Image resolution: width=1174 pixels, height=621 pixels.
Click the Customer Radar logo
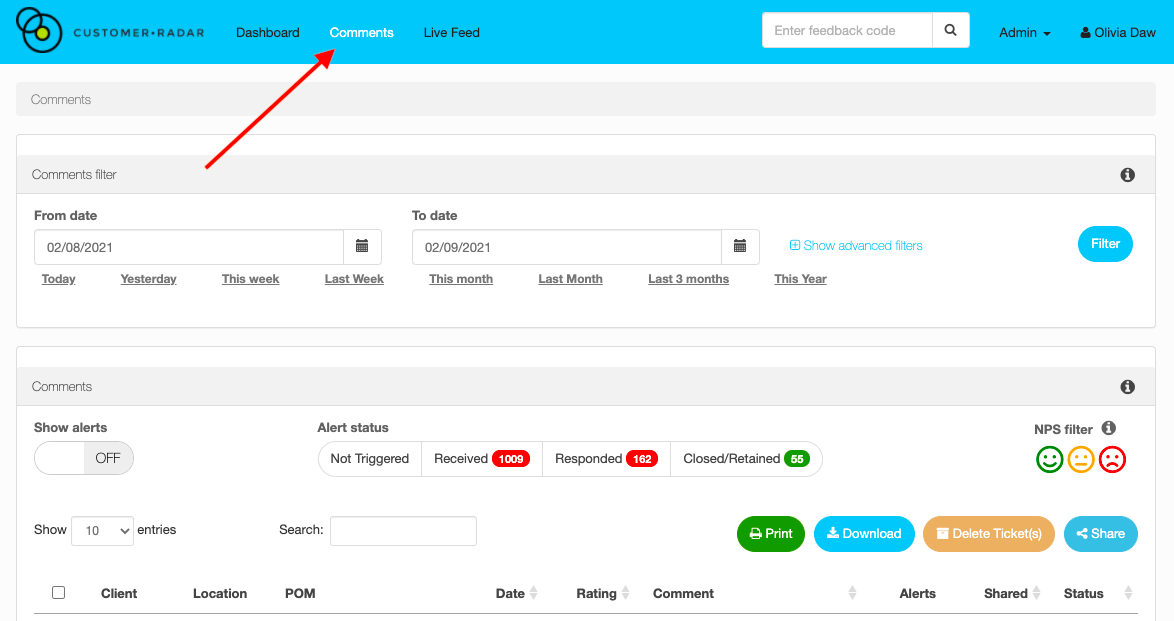110,31
